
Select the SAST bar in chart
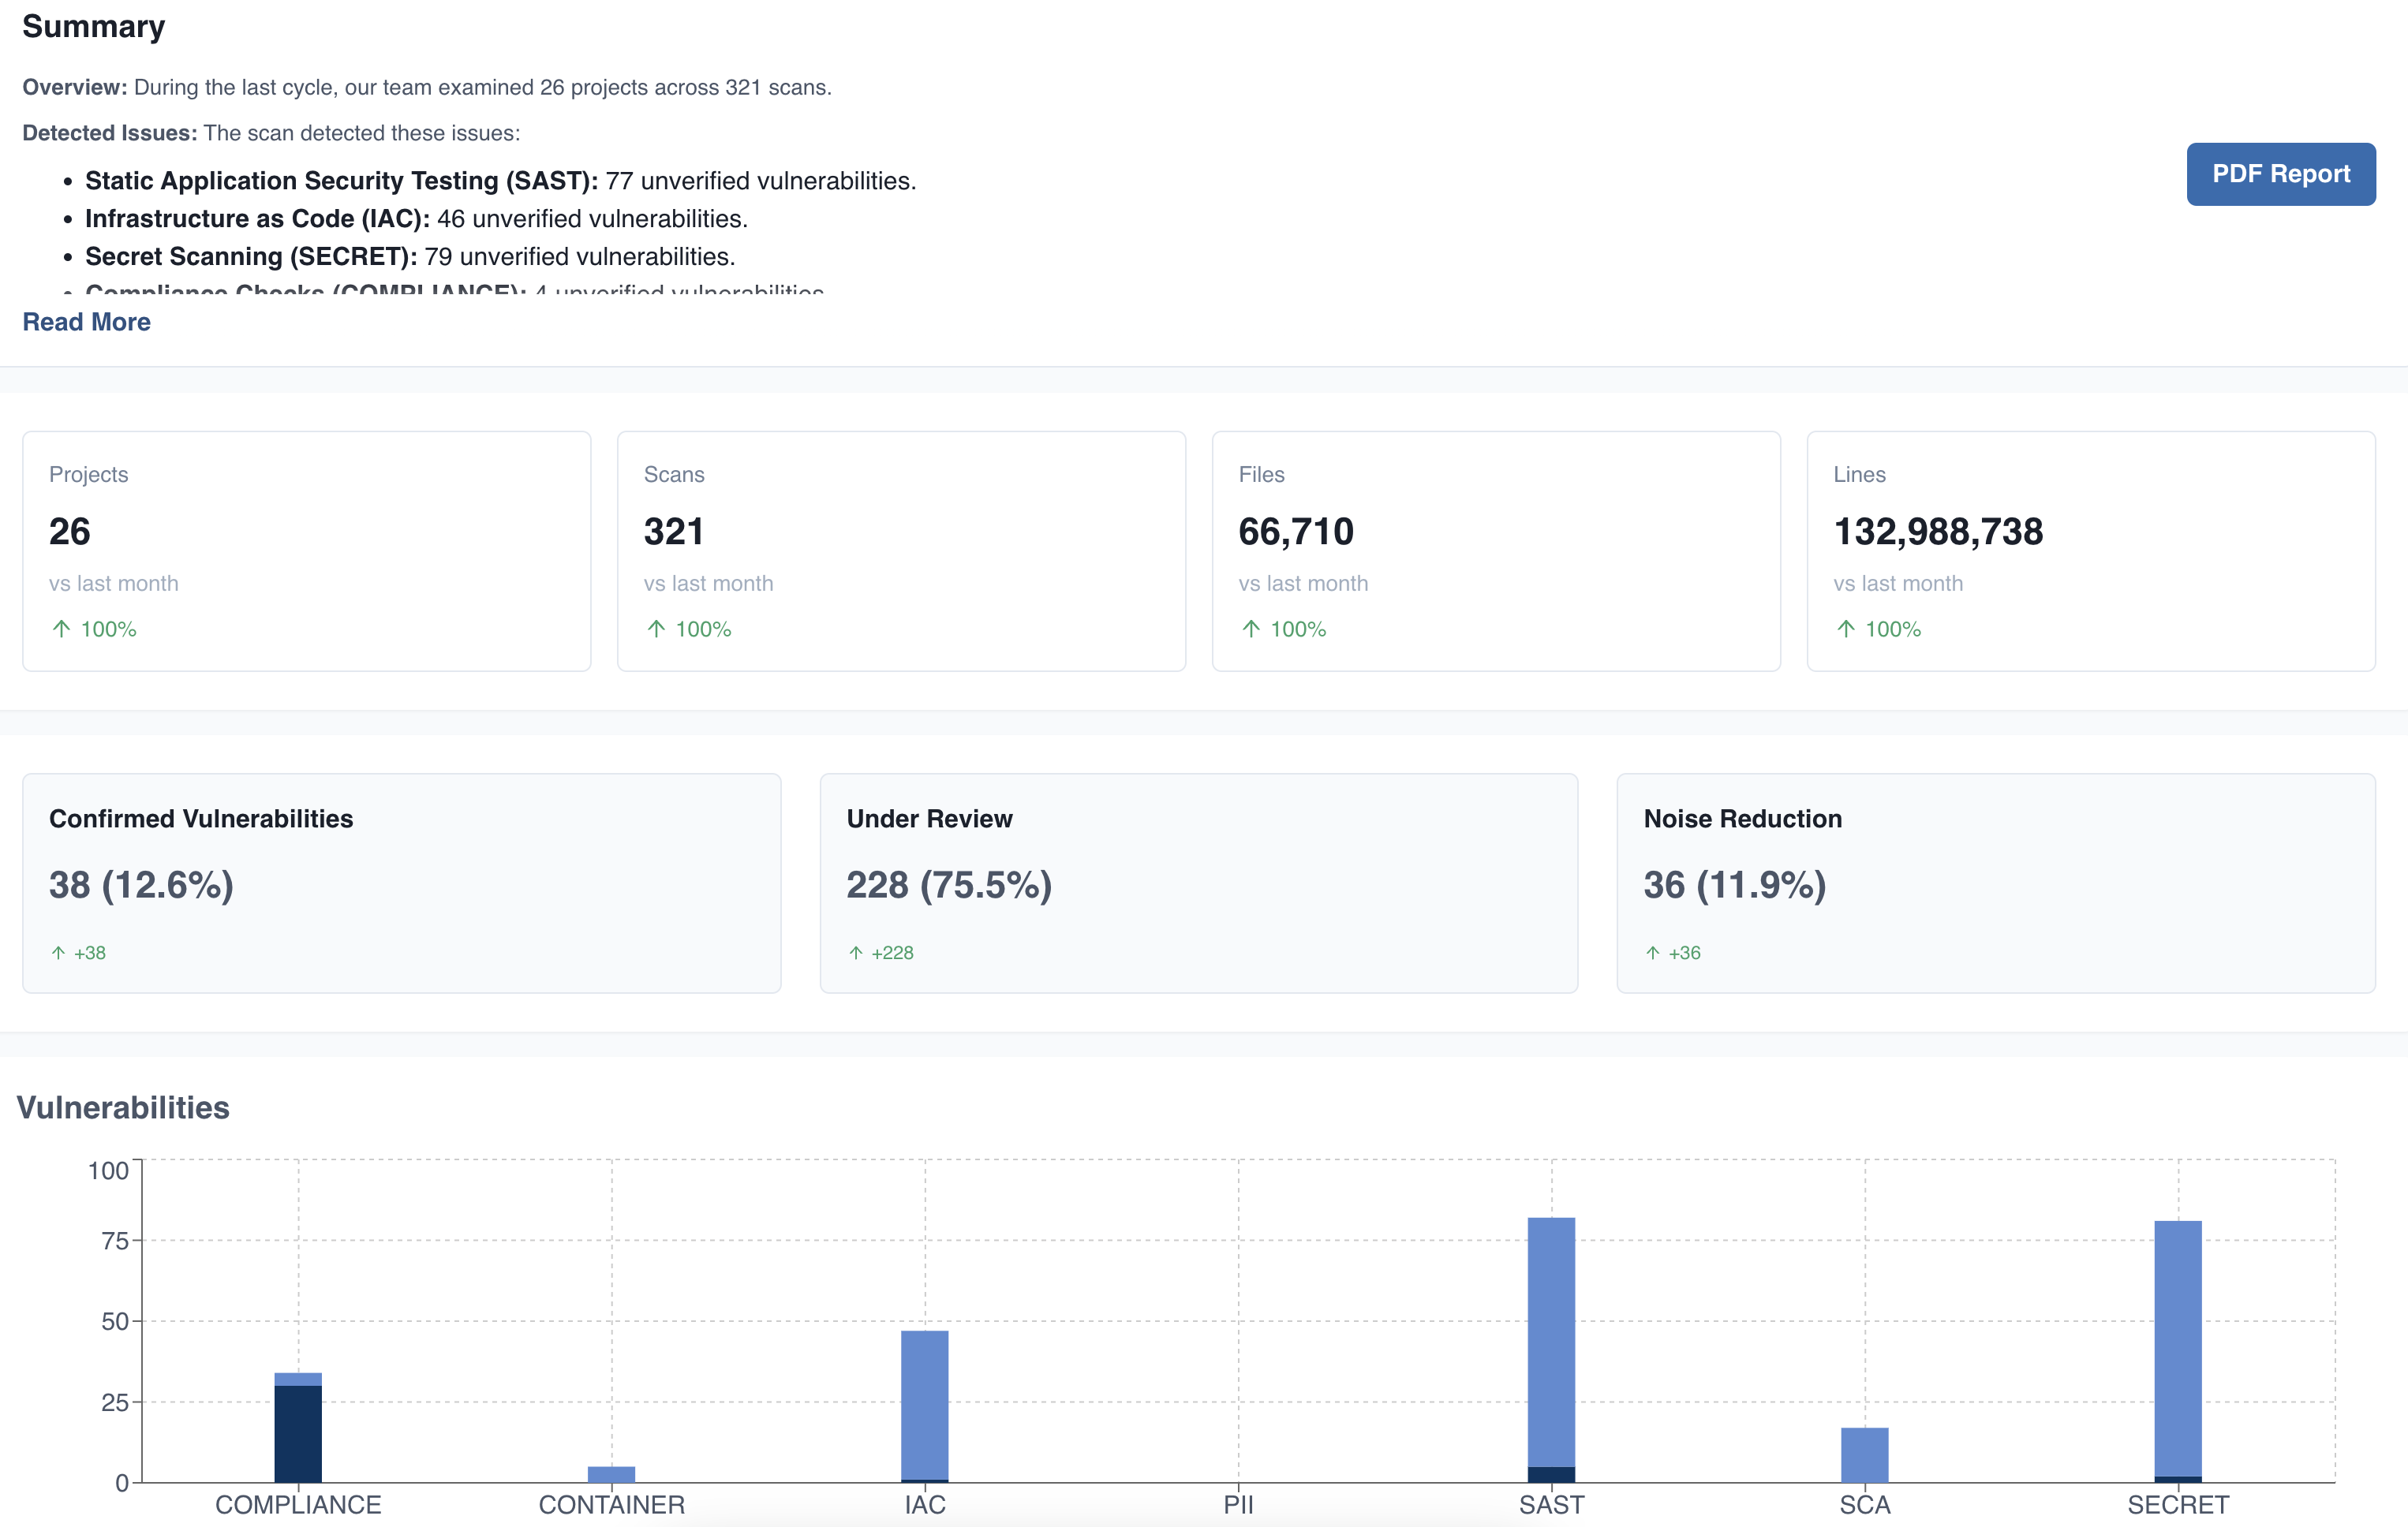tap(1551, 1340)
